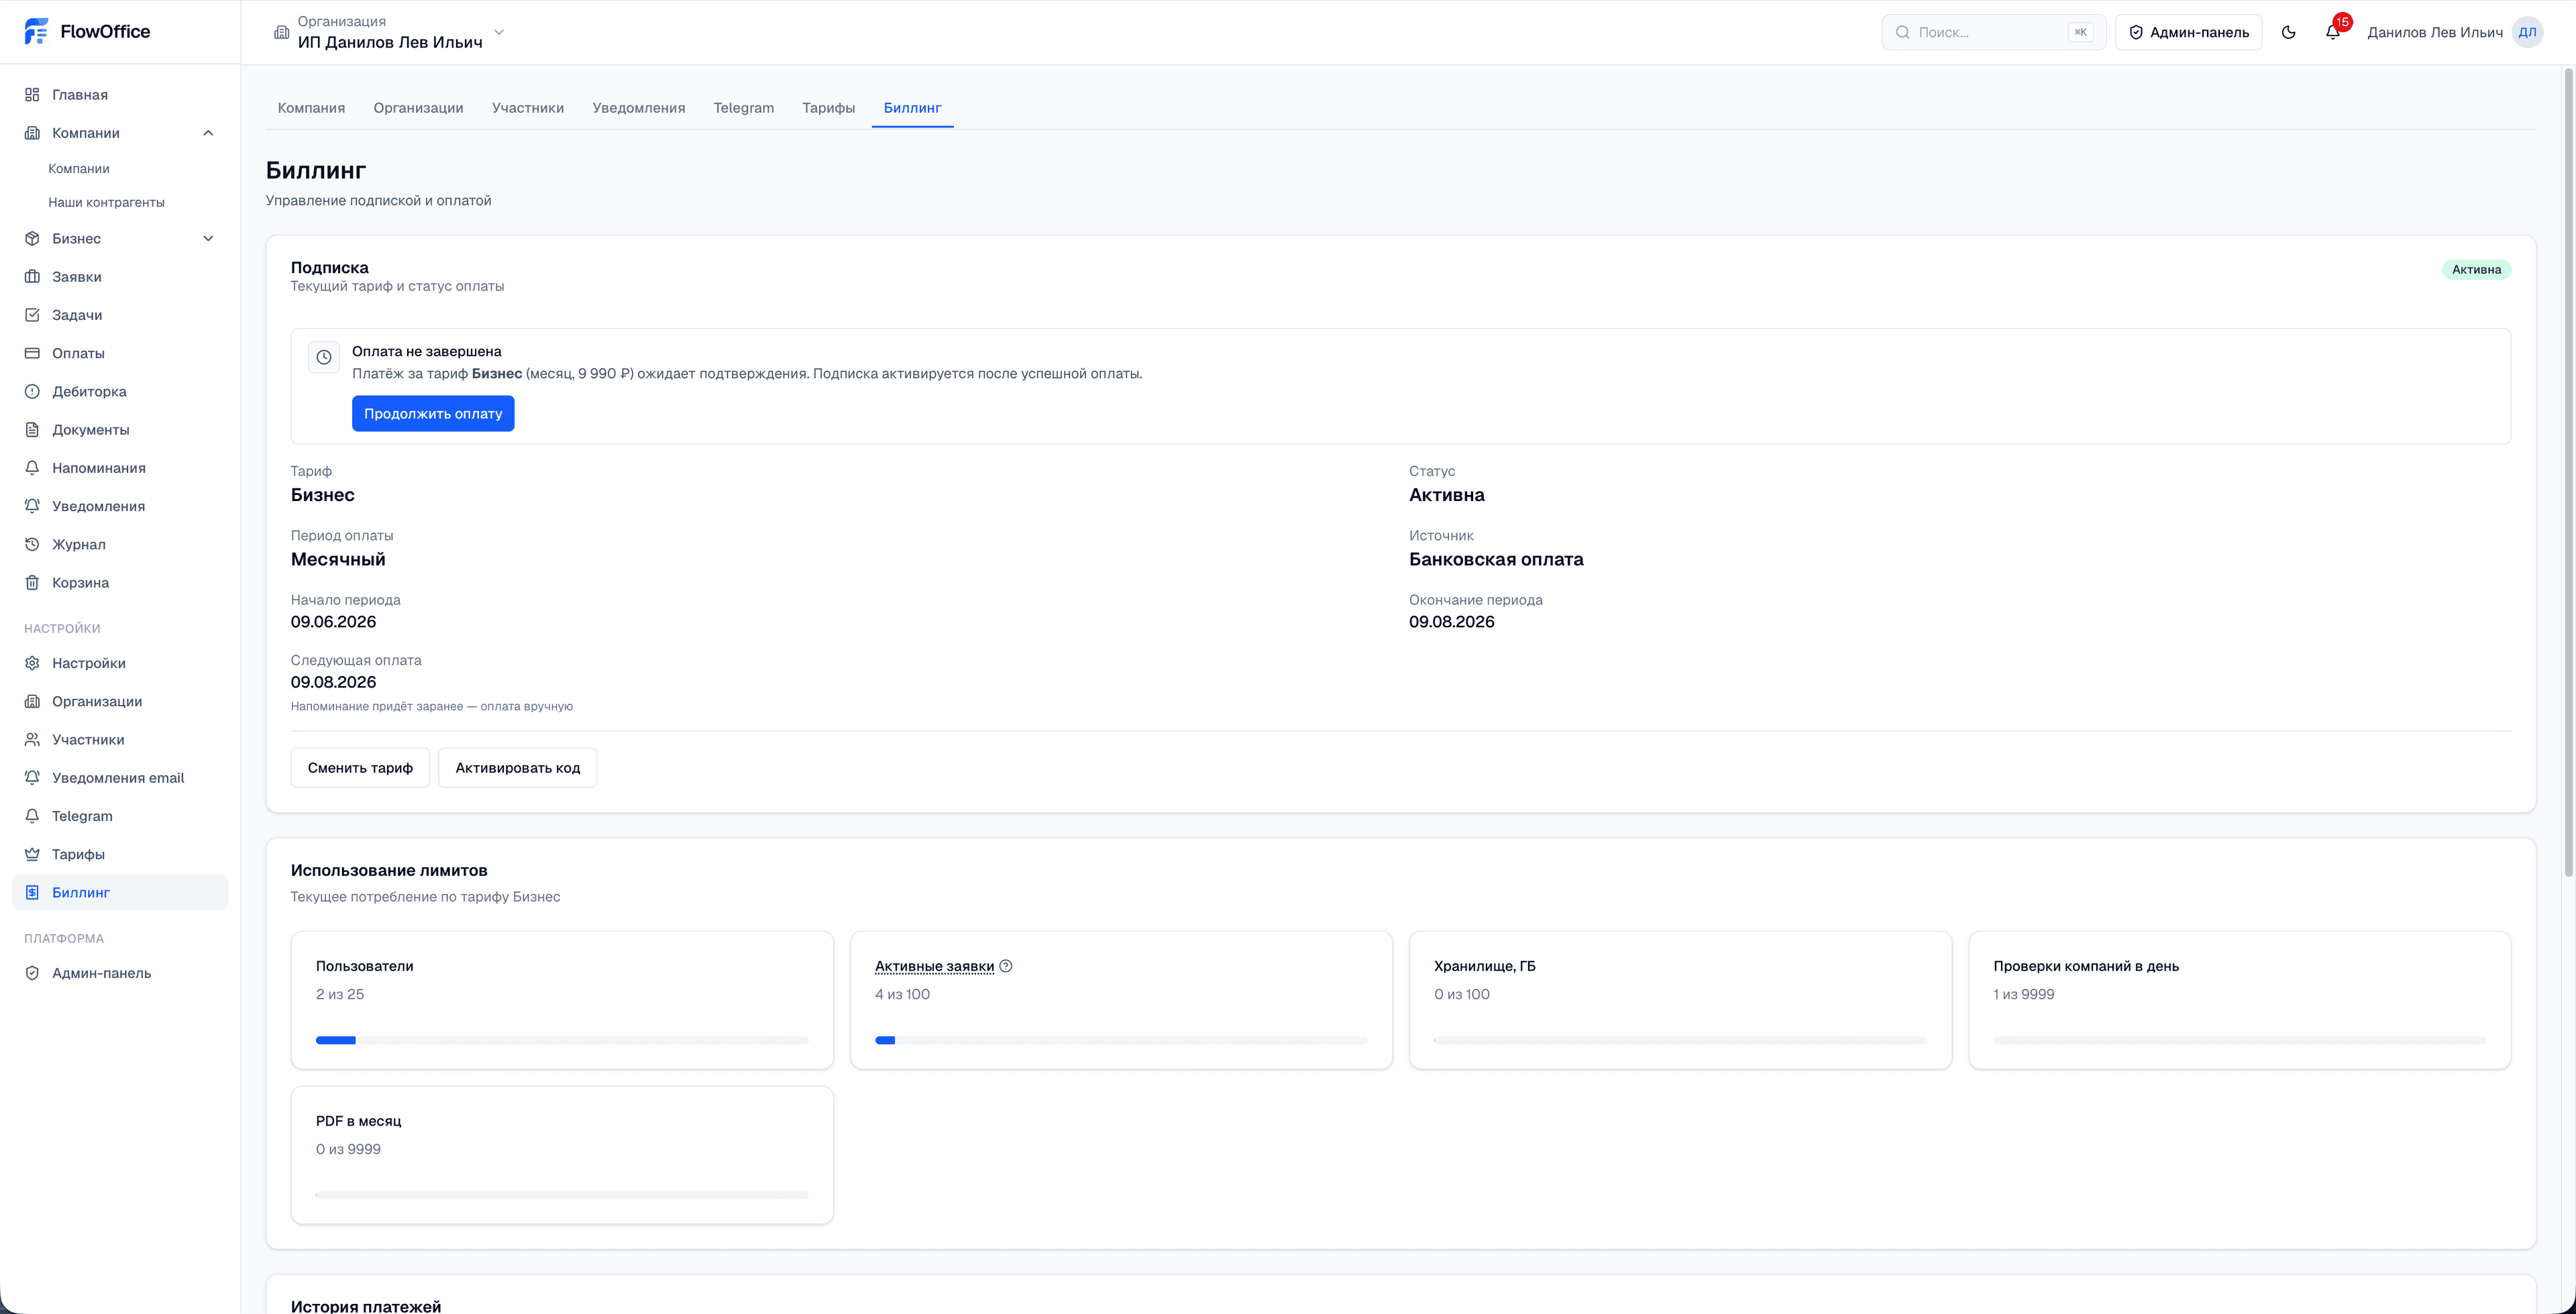The image size is (2576, 1314).
Task: Click the clock icon in payment notice
Action: pos(324,357)
